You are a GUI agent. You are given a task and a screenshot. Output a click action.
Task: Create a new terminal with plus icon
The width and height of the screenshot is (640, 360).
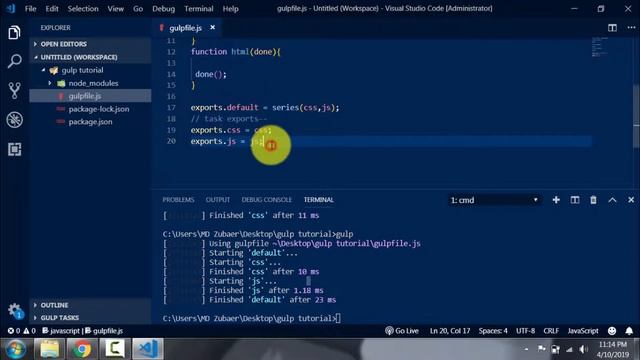click(x=556, y=200)
